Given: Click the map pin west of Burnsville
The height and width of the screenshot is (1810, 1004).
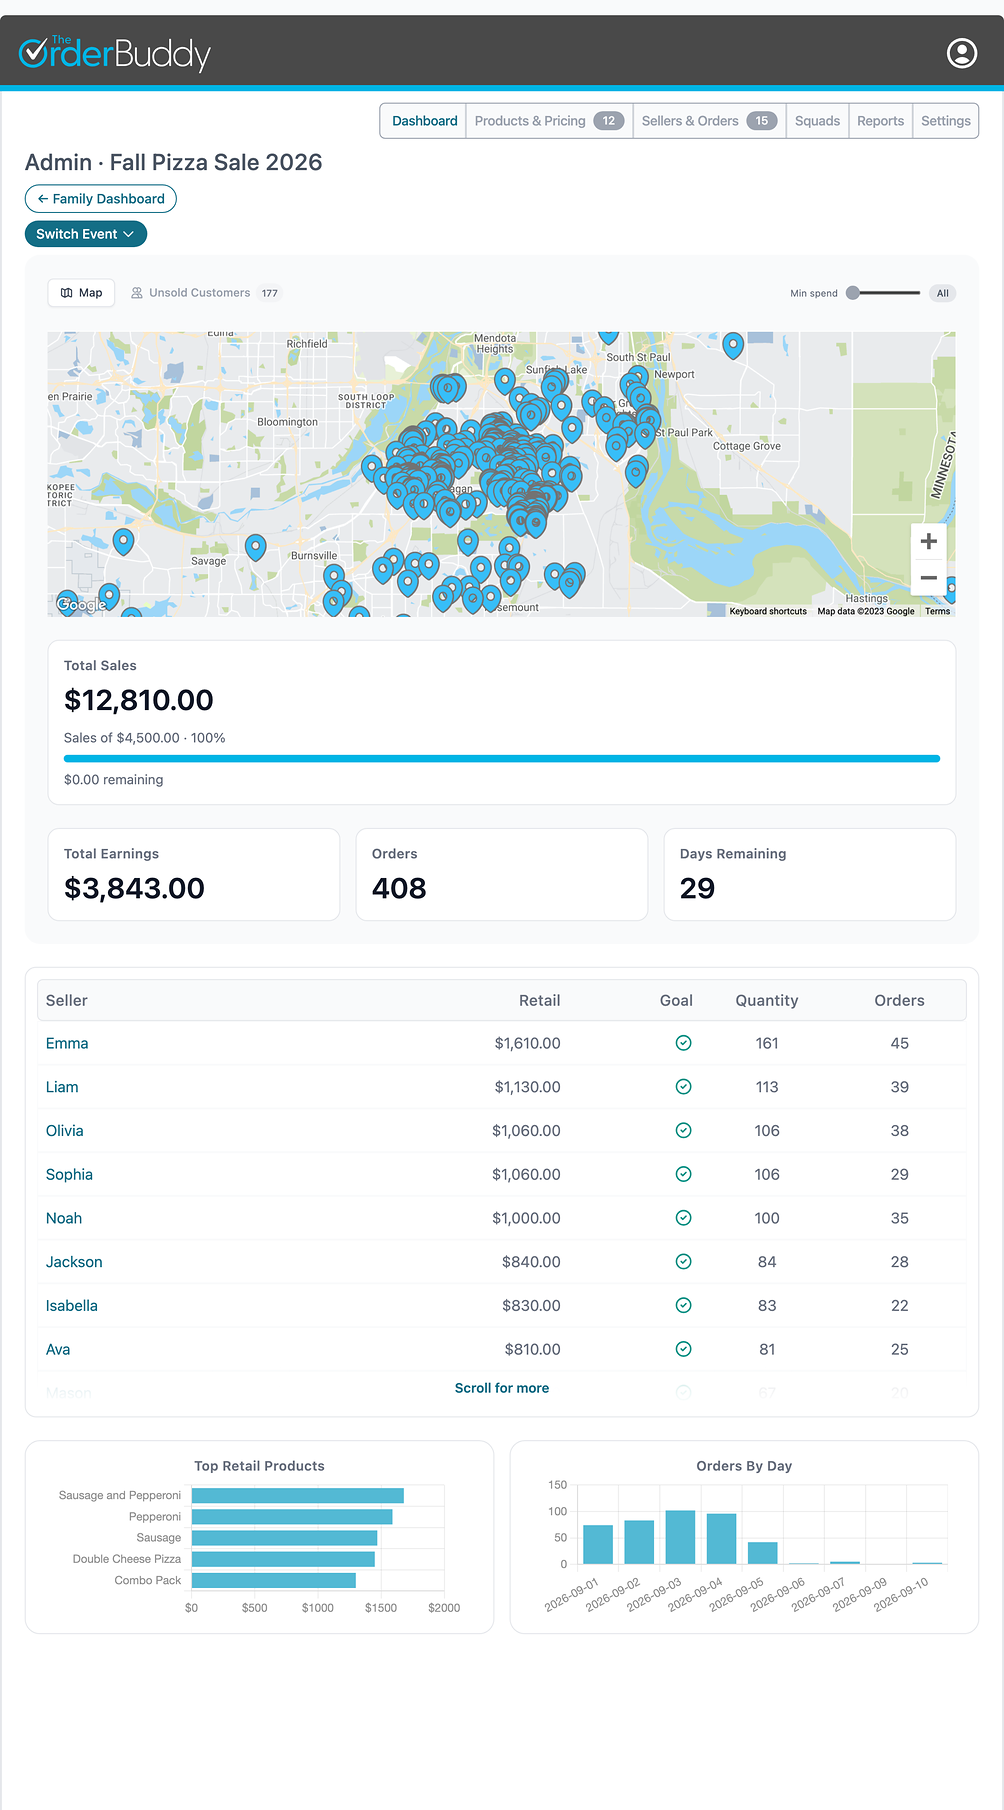Looking at the screenshot, I should click(x=256, y=546).
